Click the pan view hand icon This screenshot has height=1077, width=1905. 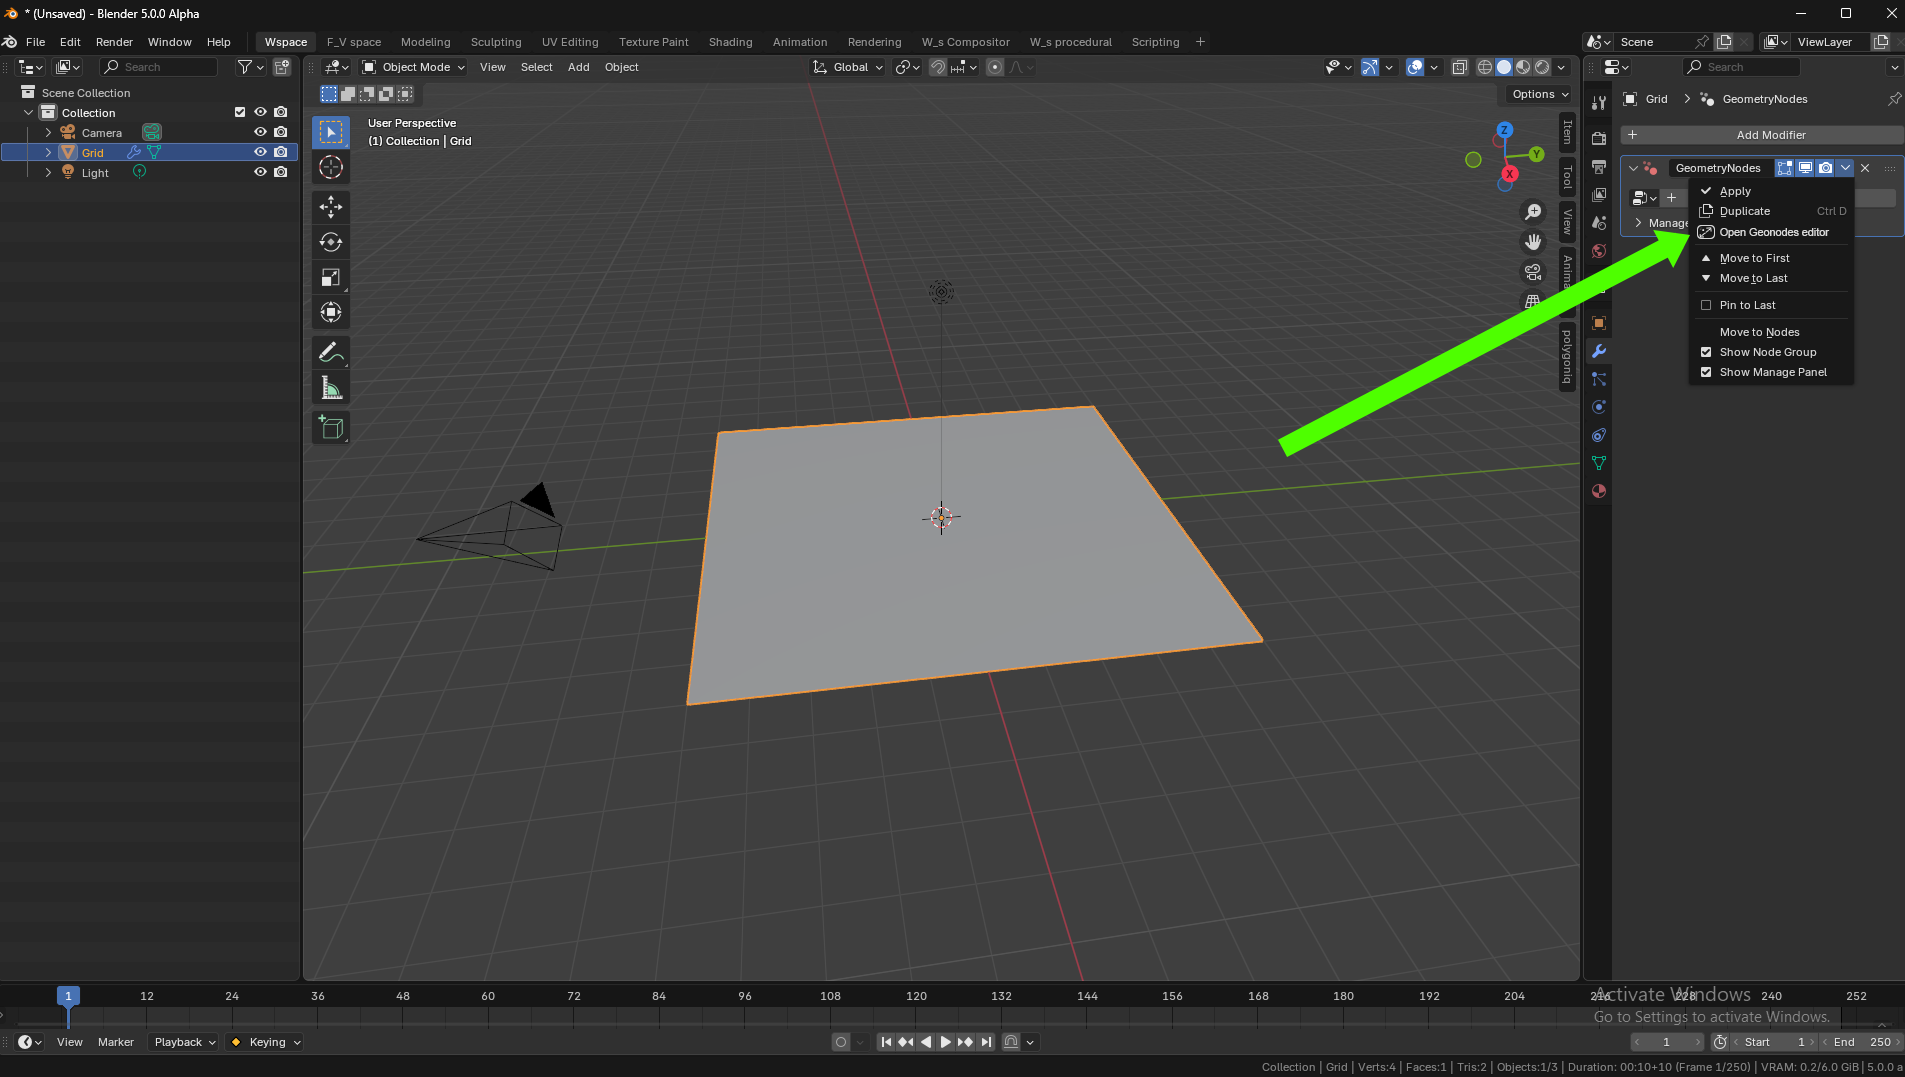1532,242
